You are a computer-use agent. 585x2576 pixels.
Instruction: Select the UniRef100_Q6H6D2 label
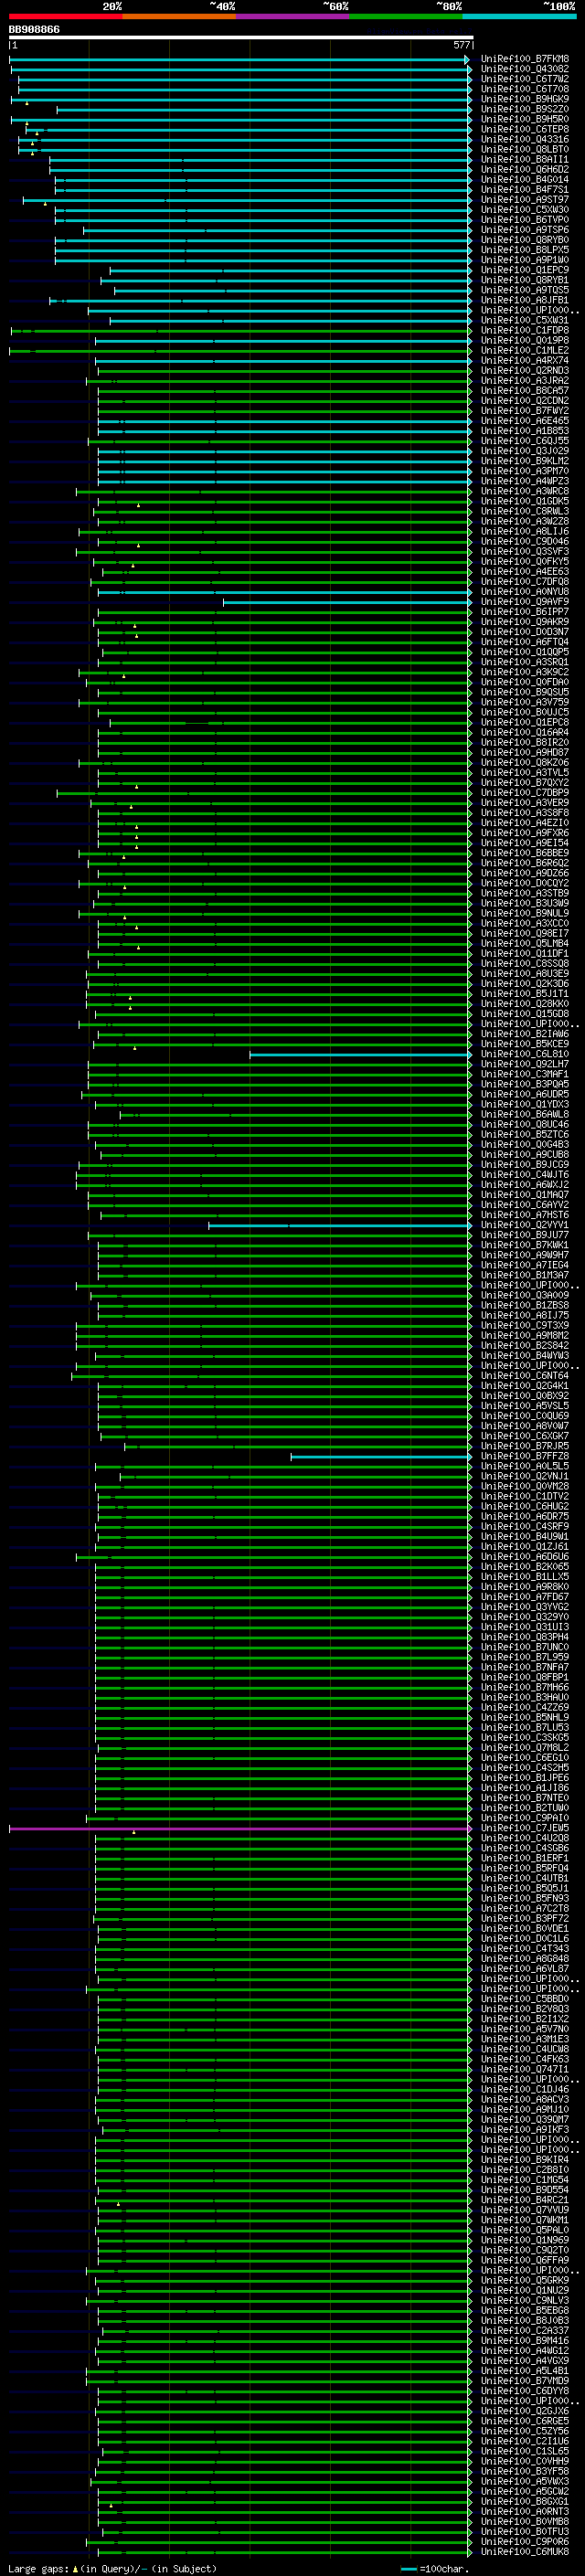[x=525, y=169]
